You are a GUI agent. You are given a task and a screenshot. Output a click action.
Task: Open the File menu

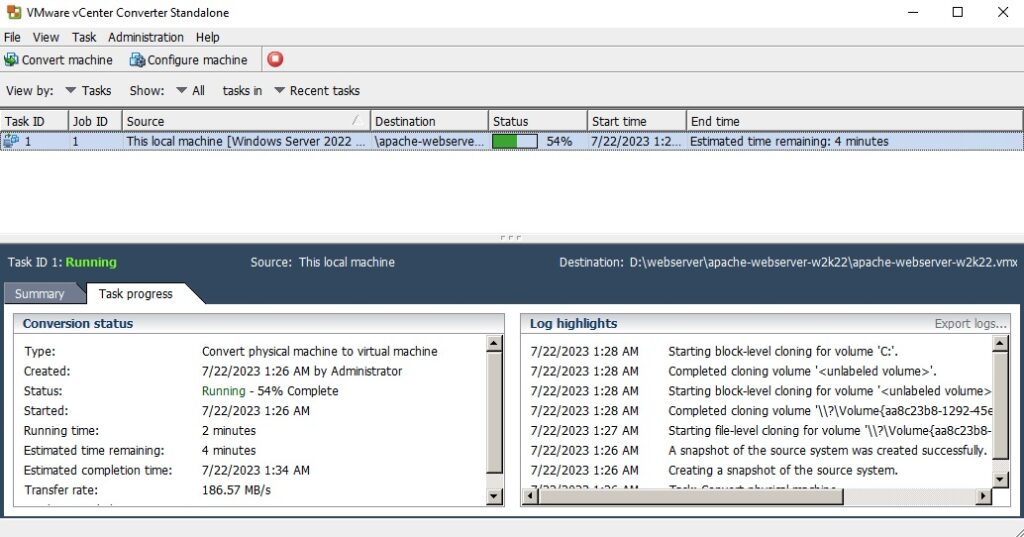12,37
